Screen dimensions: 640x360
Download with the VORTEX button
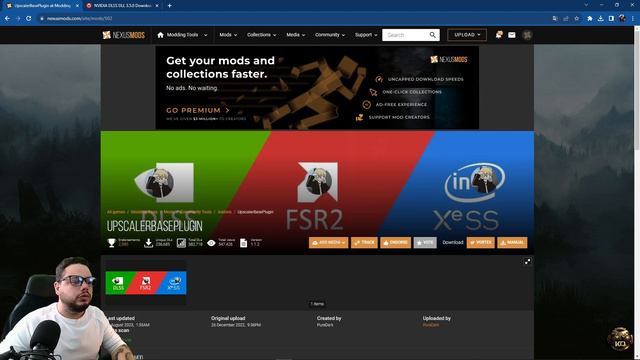click(x=481, y=242)
